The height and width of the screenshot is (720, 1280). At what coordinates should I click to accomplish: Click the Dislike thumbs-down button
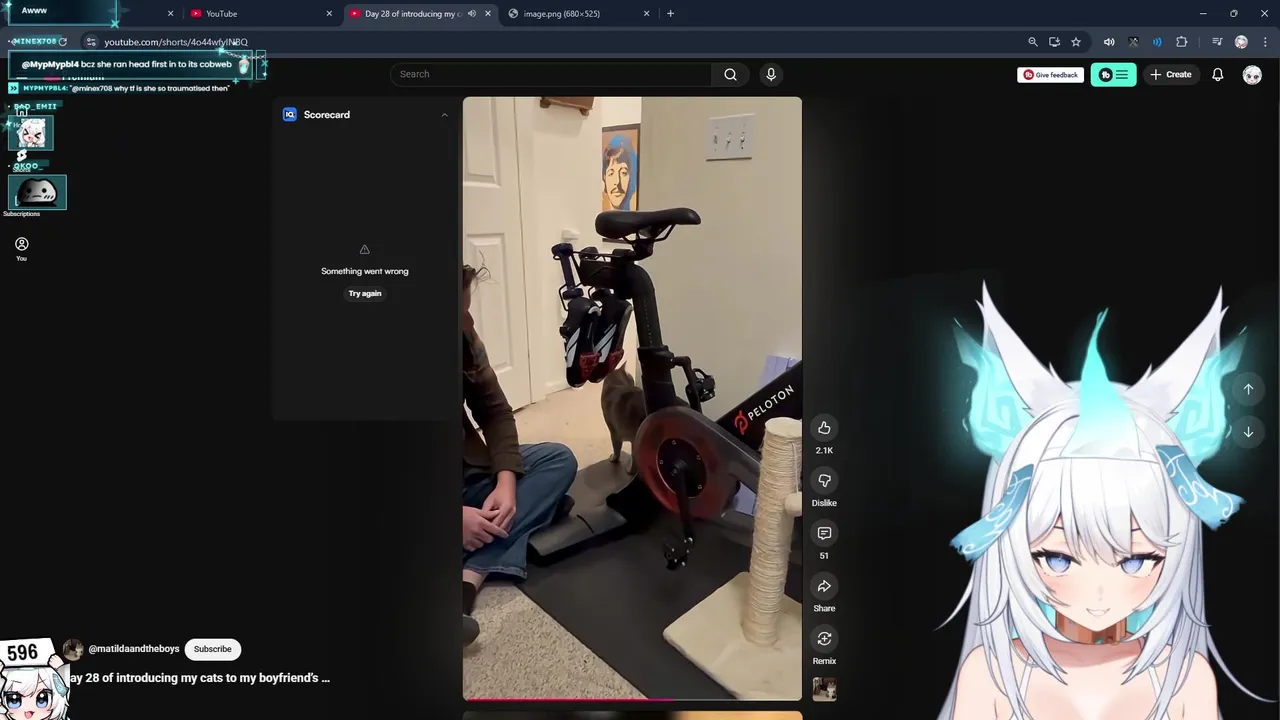point(824,481)
